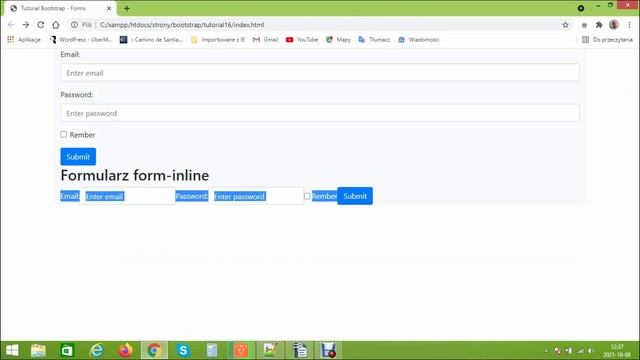Open the taskbar clock showing 12:37
640x360 pixels.
tap(617, 351)
